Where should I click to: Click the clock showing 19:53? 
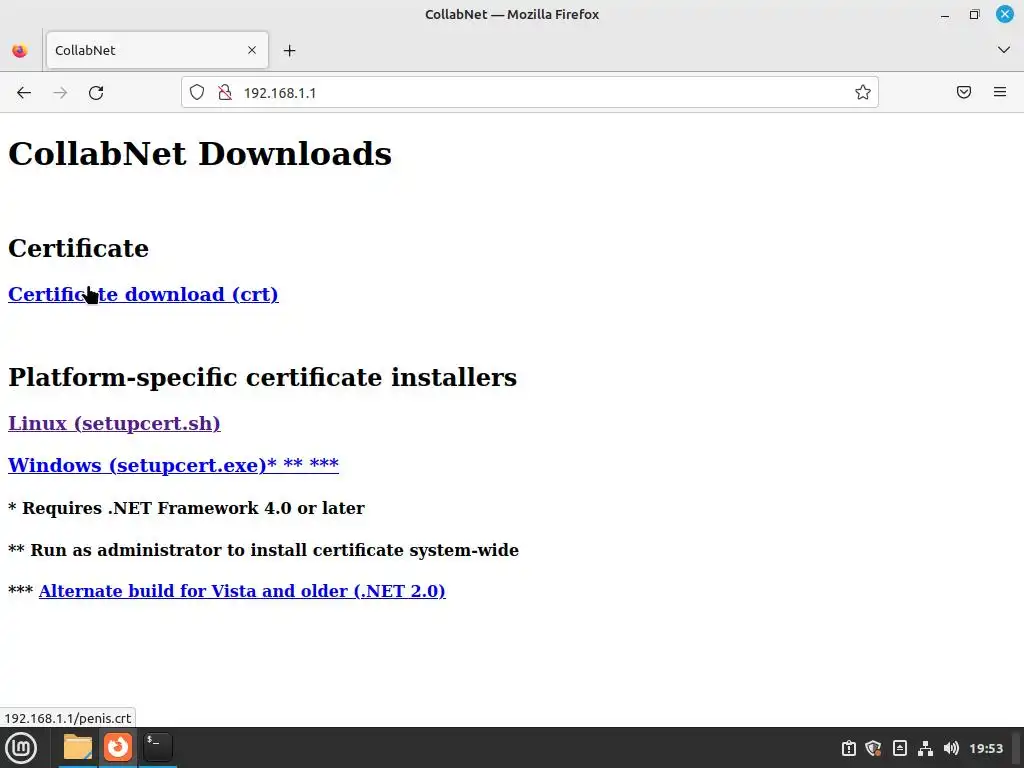985,748
